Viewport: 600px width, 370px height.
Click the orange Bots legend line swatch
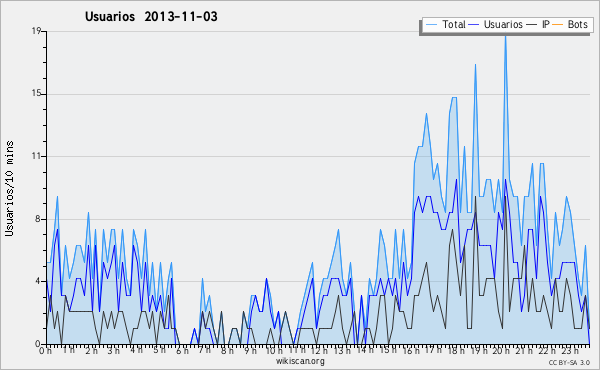(x=558, y=25)
